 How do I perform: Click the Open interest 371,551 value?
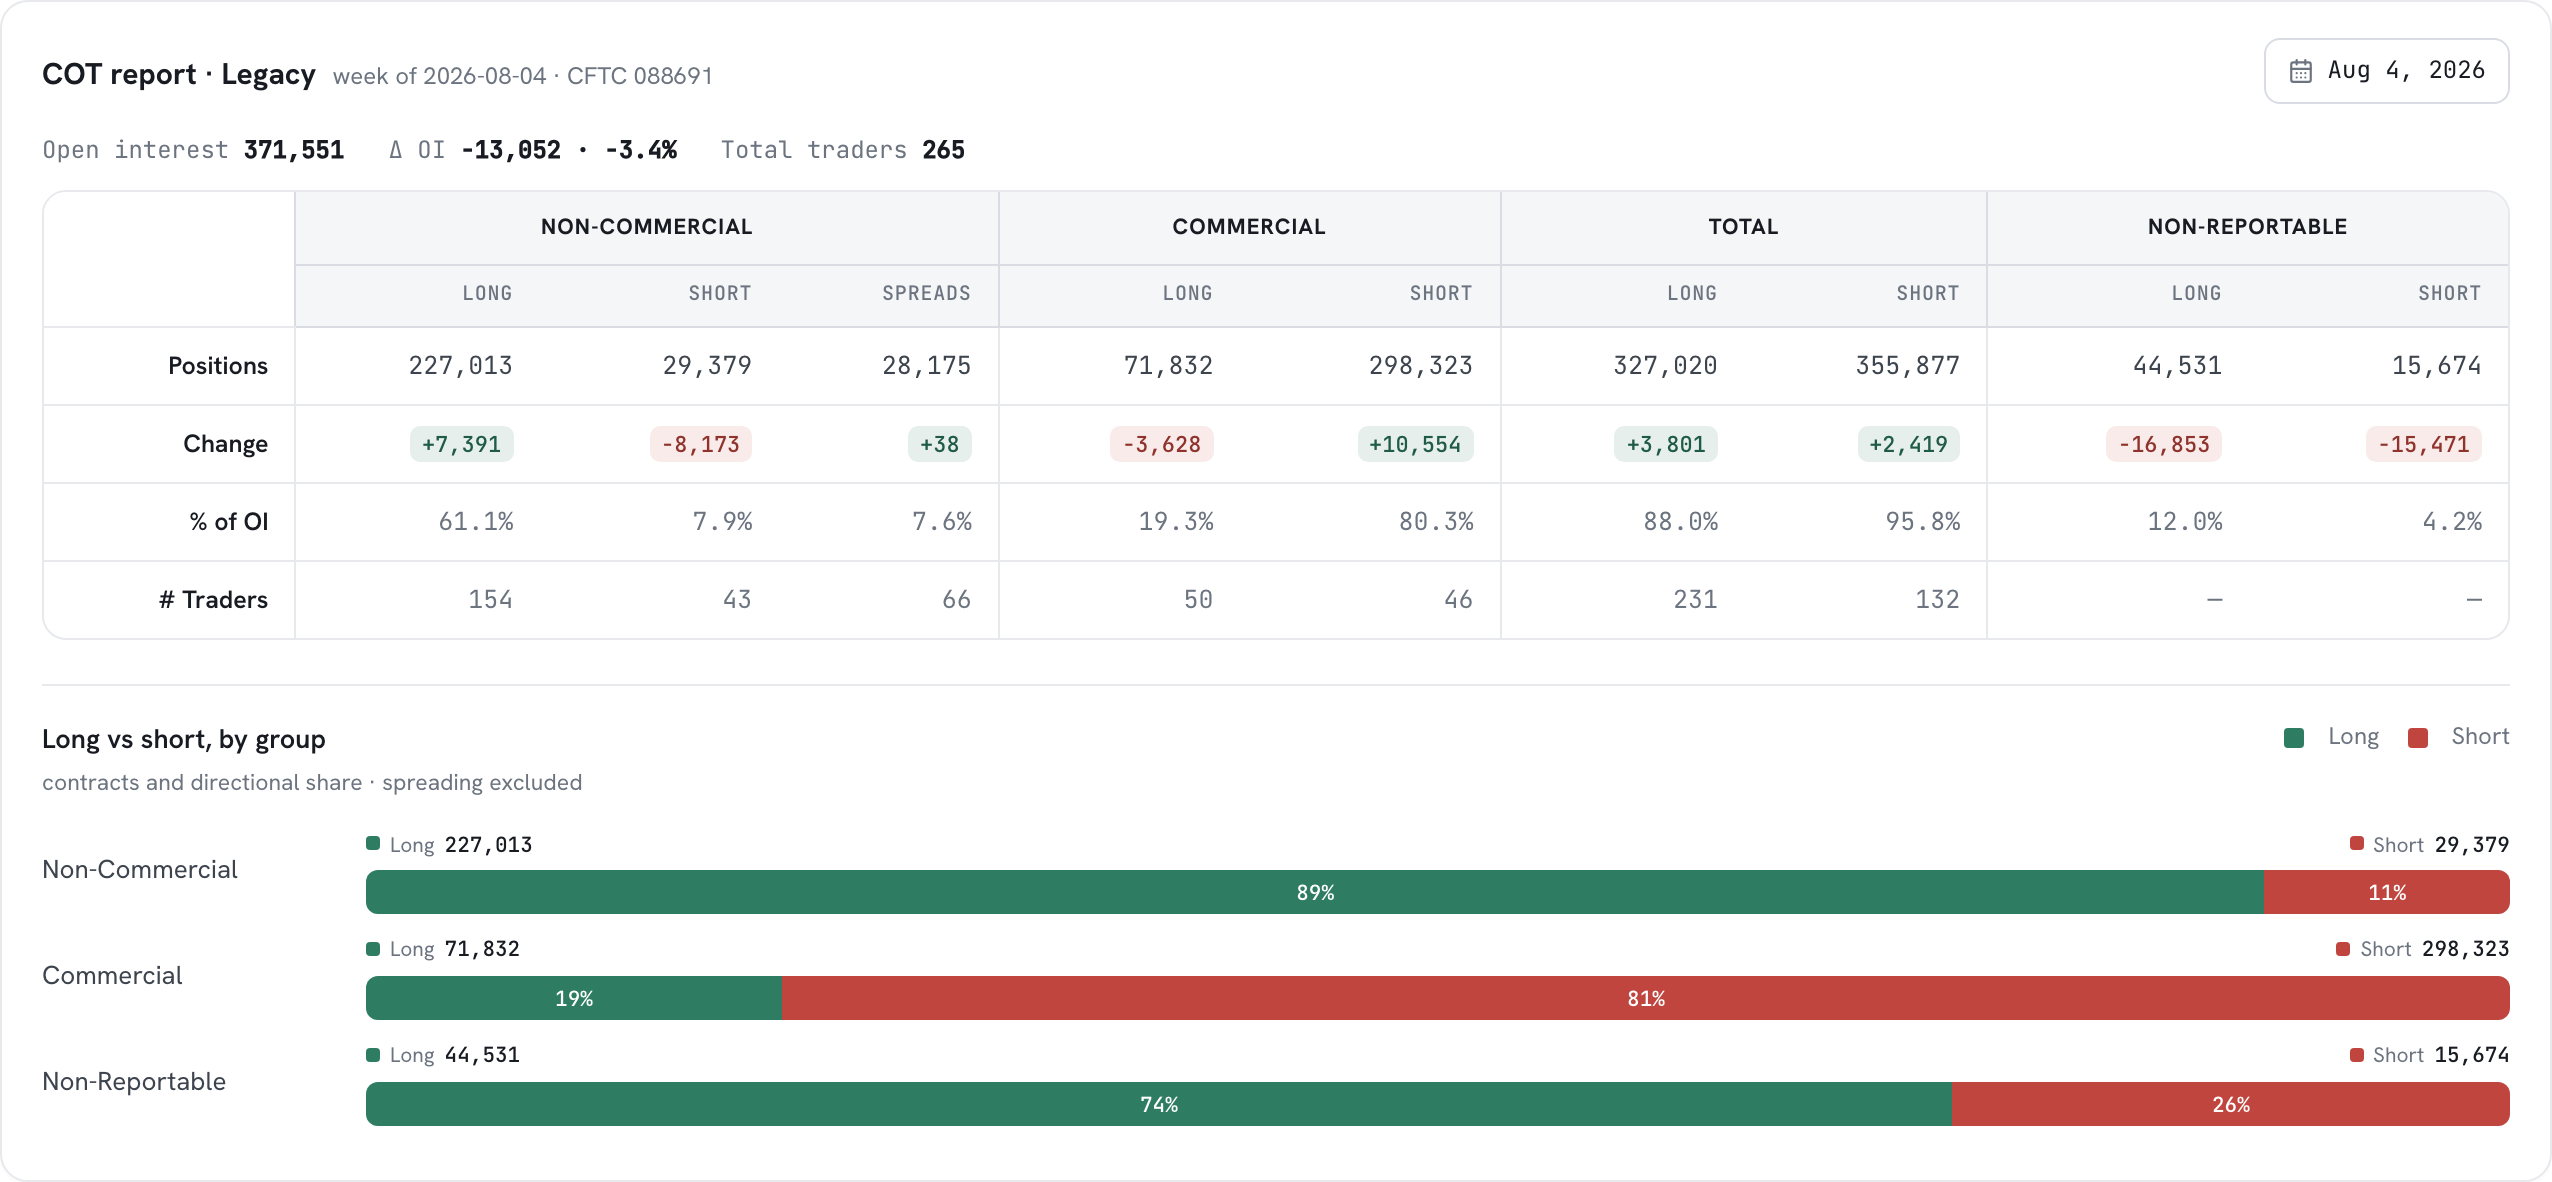[x=294, y=150]
